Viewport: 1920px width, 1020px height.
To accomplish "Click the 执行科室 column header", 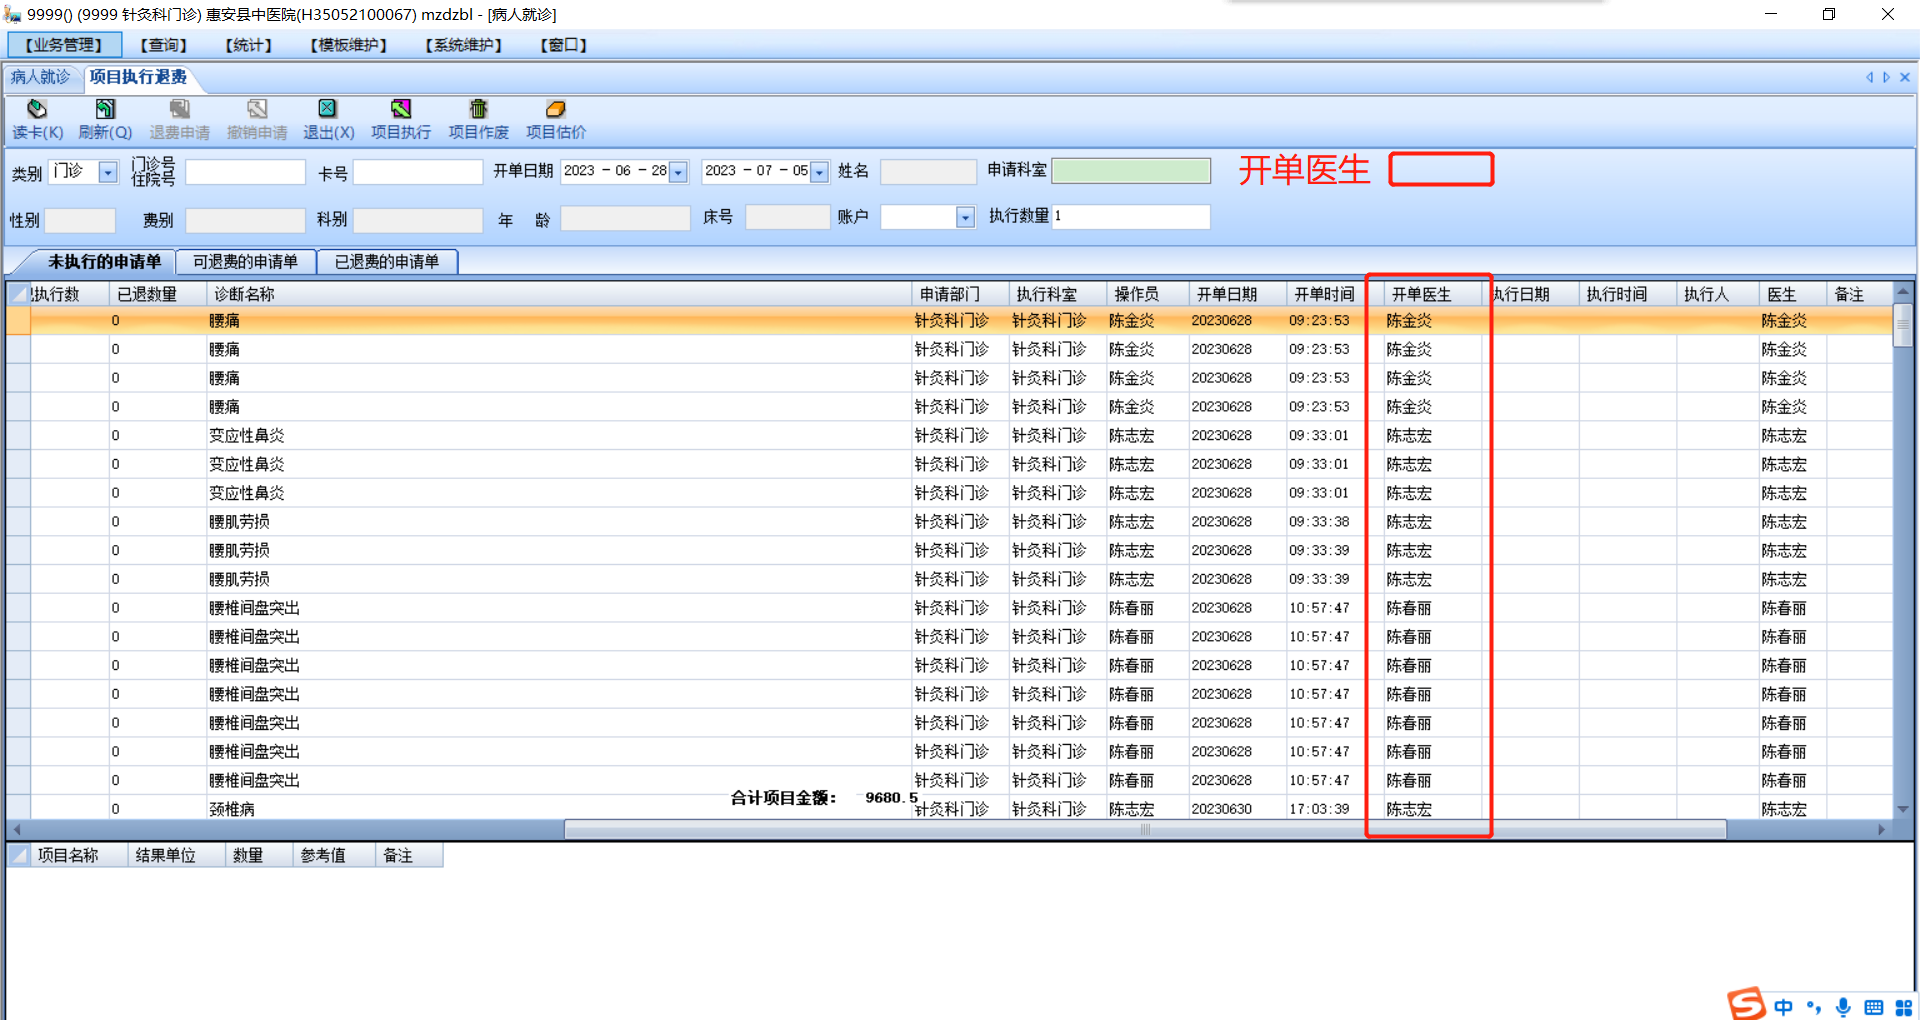I will click(x=1058, y=294).
